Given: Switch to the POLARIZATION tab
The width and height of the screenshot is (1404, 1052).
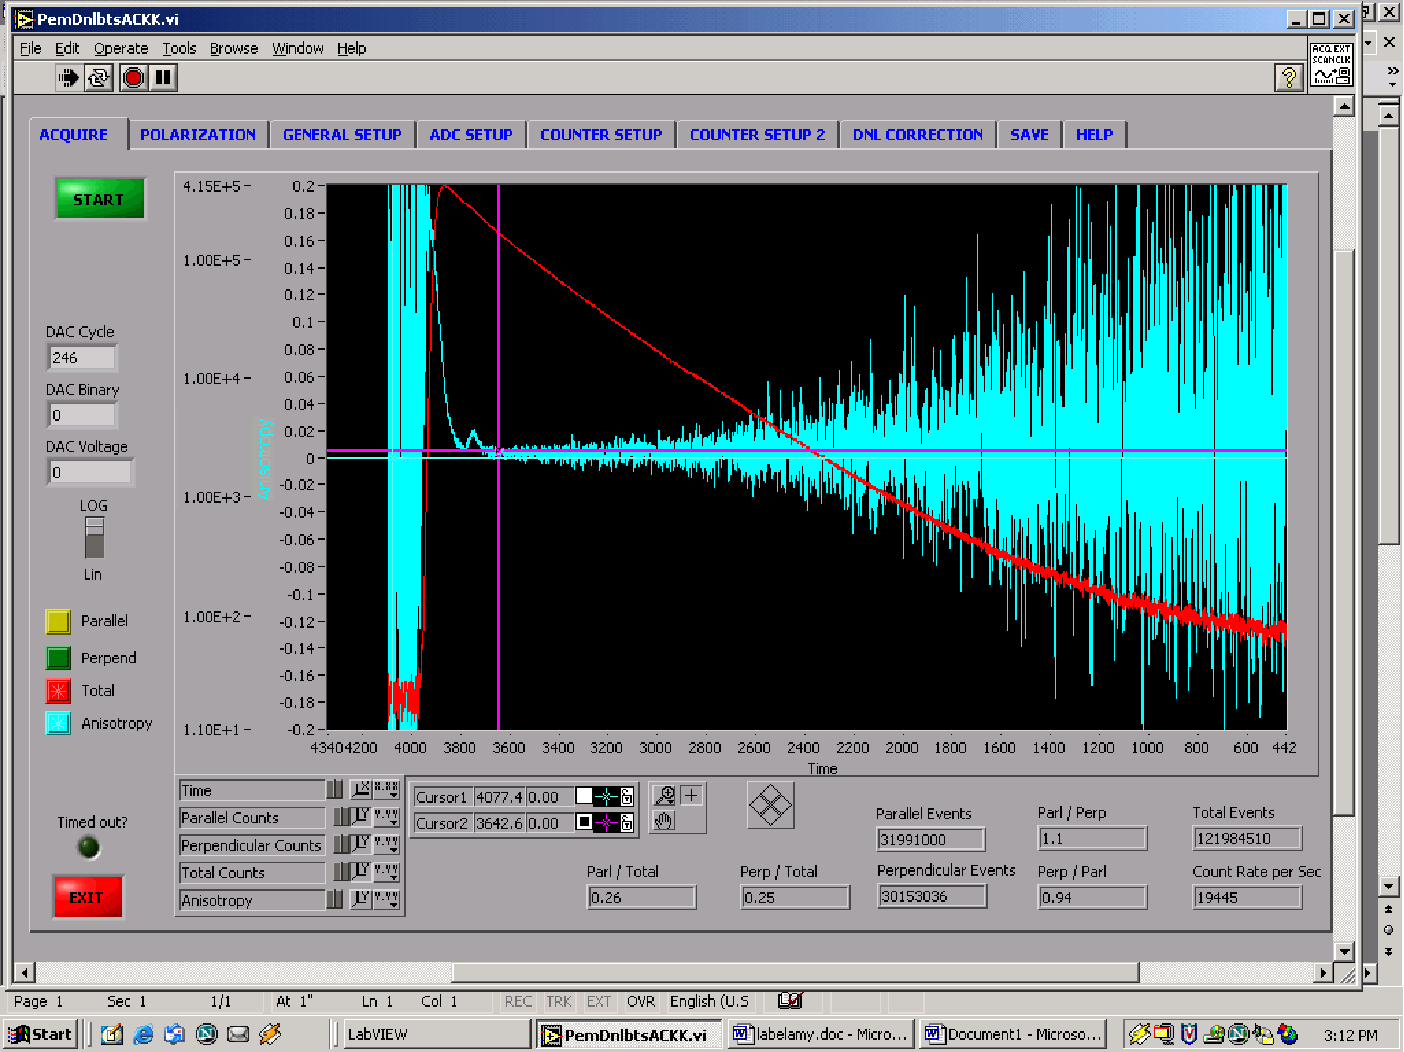Looking at the screenshot, I should coord(198,134).
